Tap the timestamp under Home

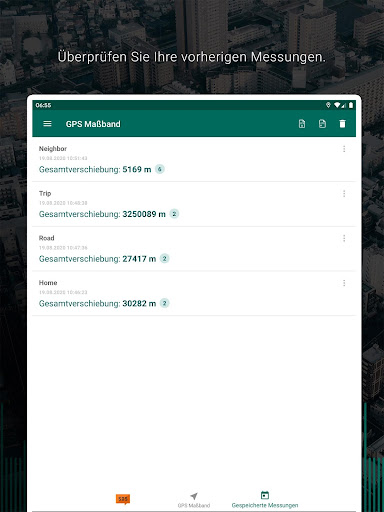[x=63, y=292]
